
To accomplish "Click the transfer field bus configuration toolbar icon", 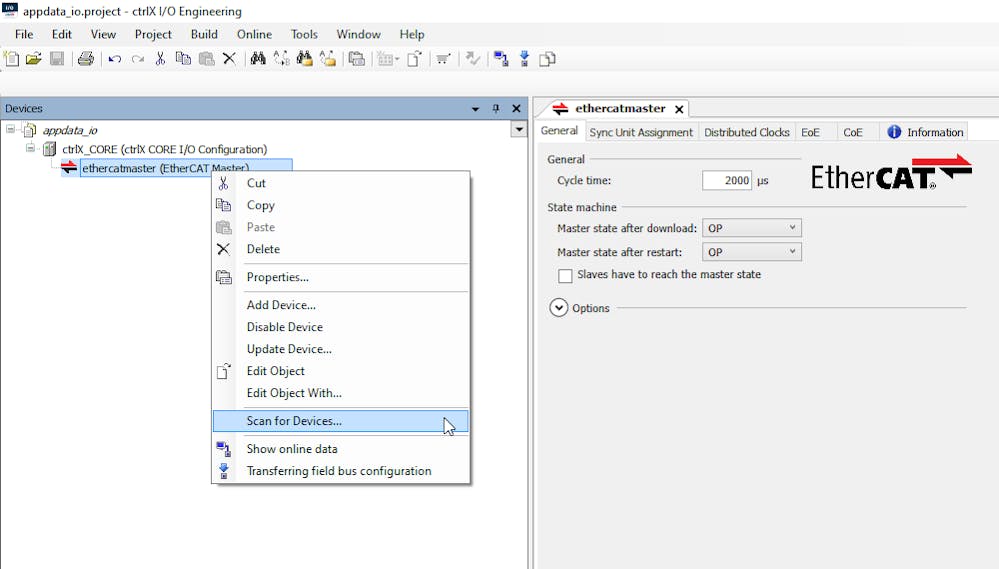I will pos(524,59).
